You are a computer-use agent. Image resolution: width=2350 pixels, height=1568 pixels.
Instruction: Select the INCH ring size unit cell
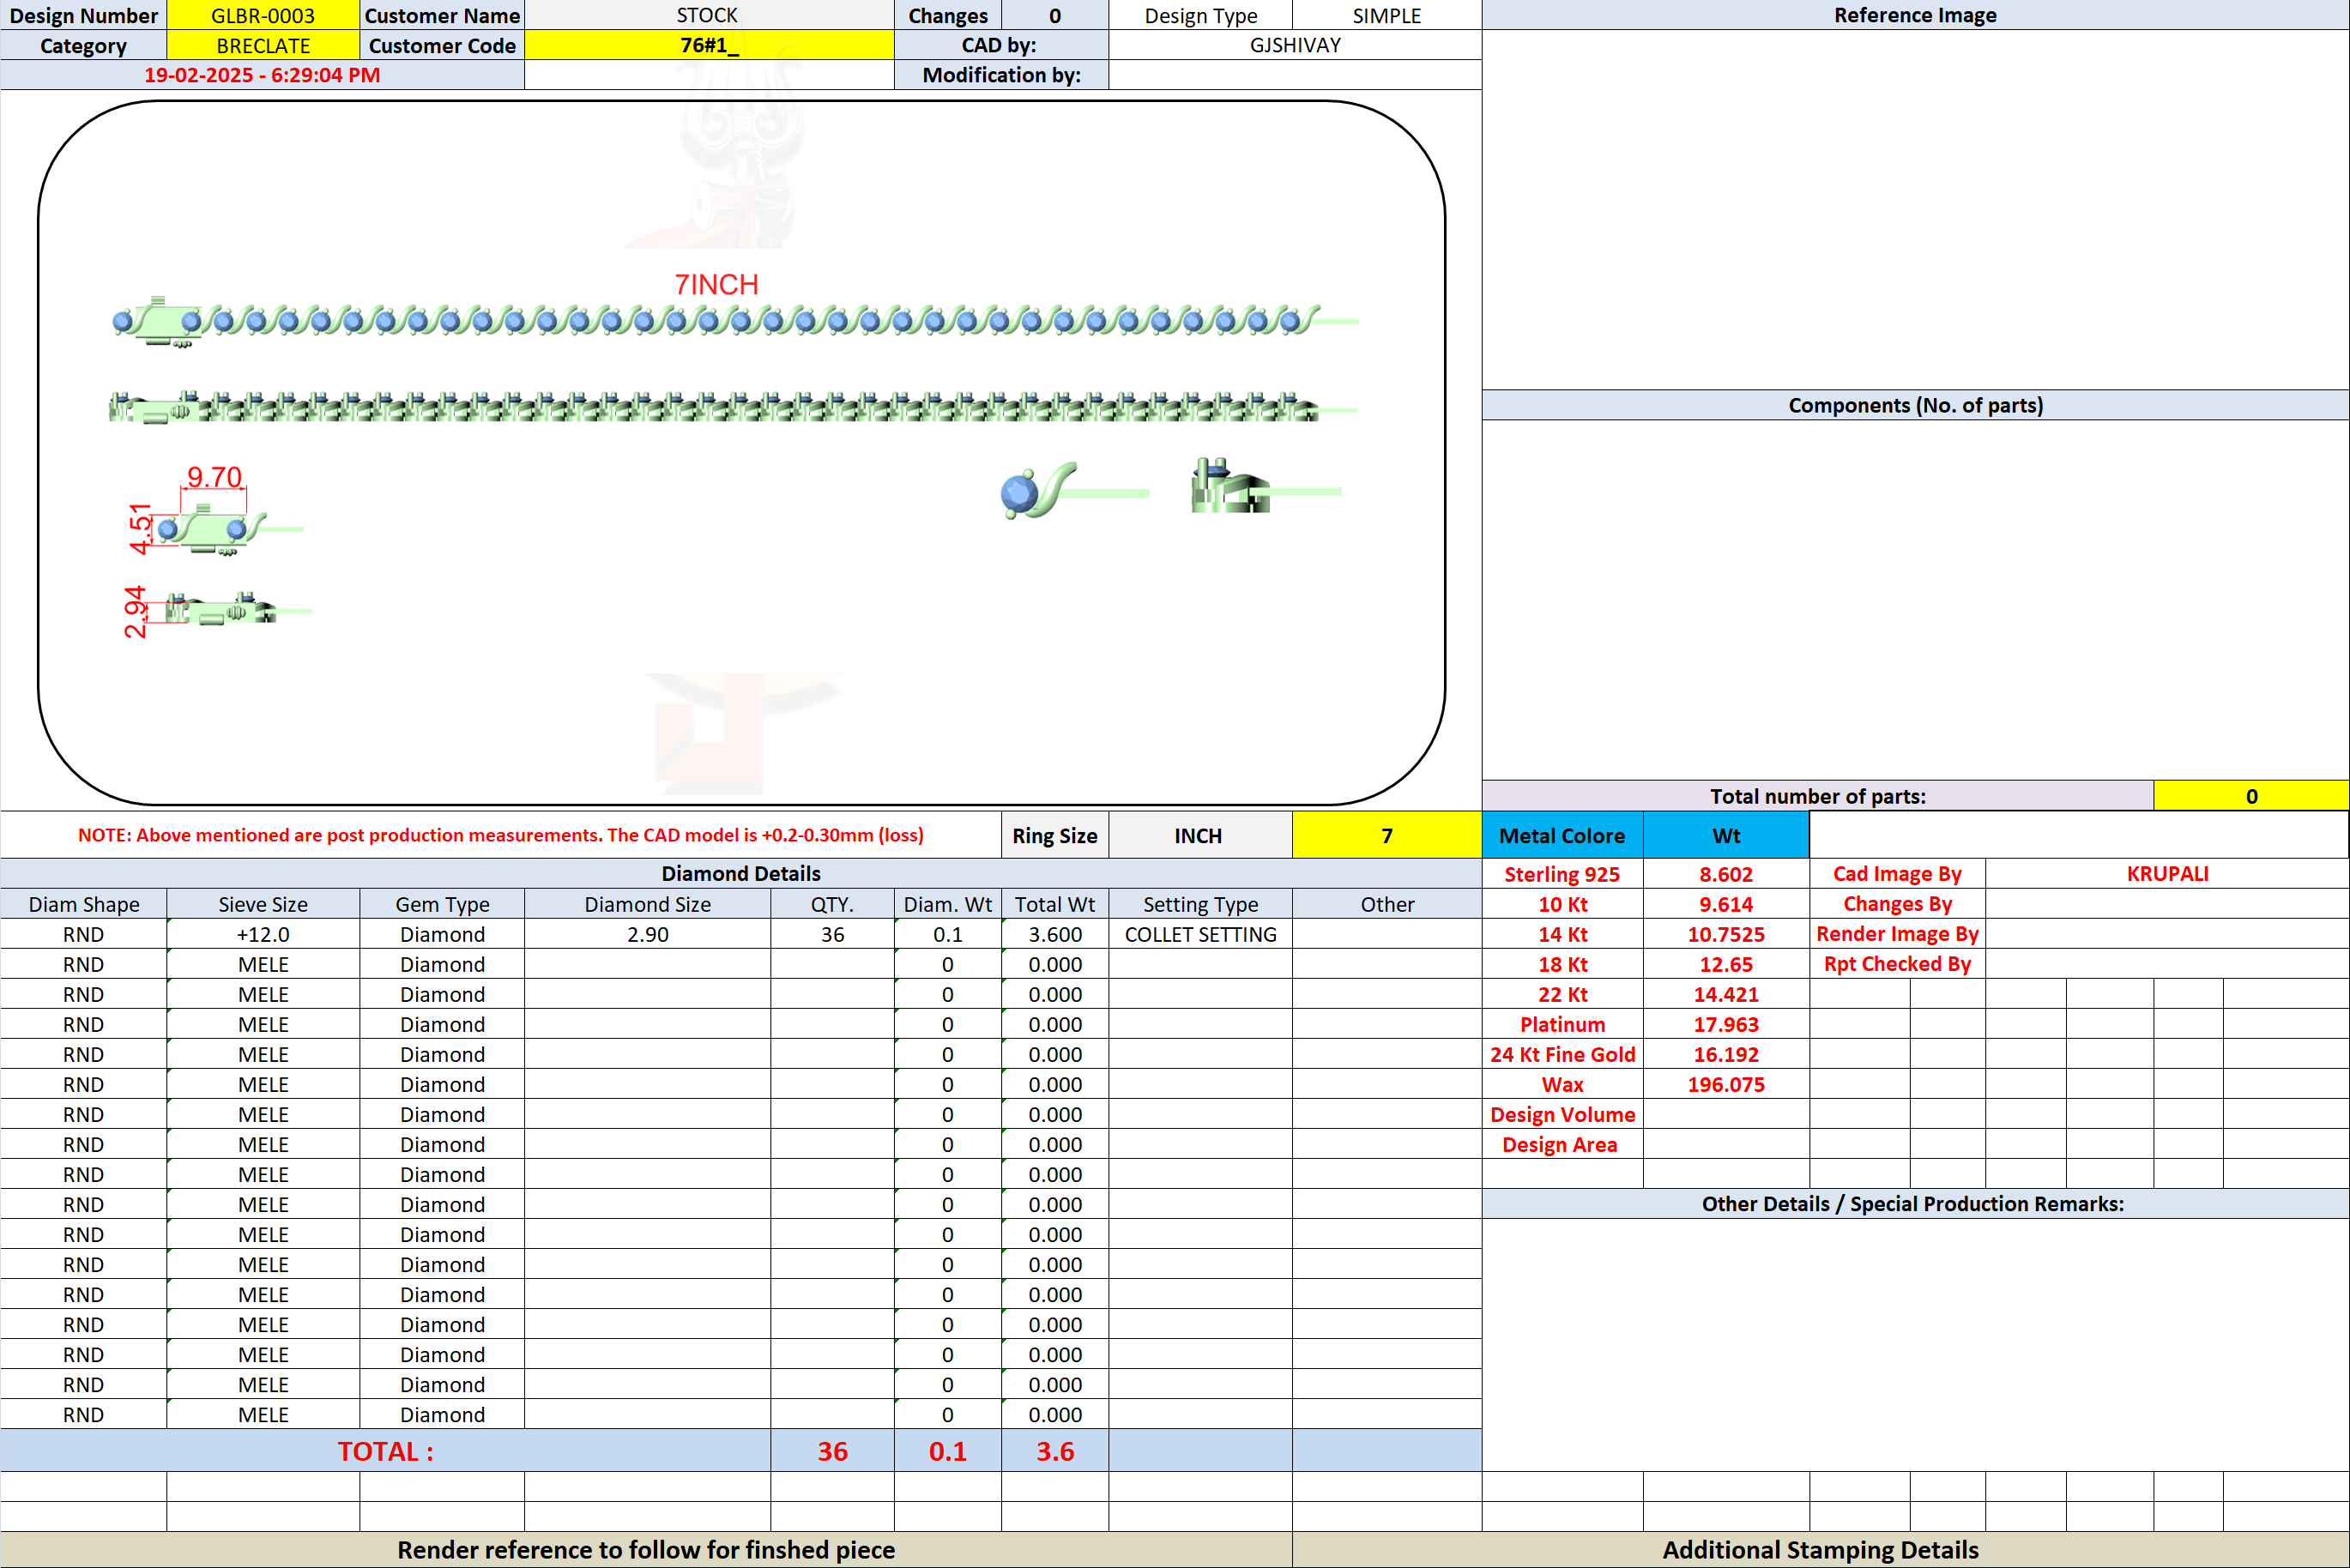tap(1199, 835)
